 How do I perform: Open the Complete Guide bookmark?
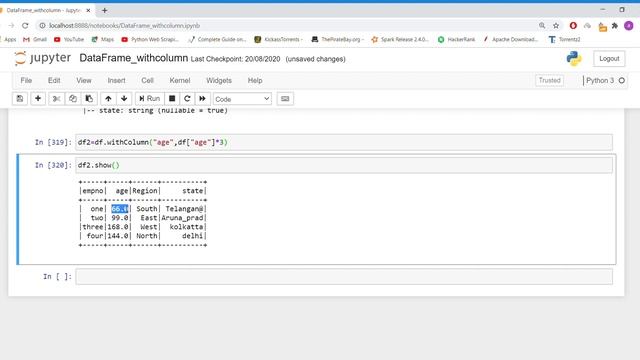(x=217, y=40)
